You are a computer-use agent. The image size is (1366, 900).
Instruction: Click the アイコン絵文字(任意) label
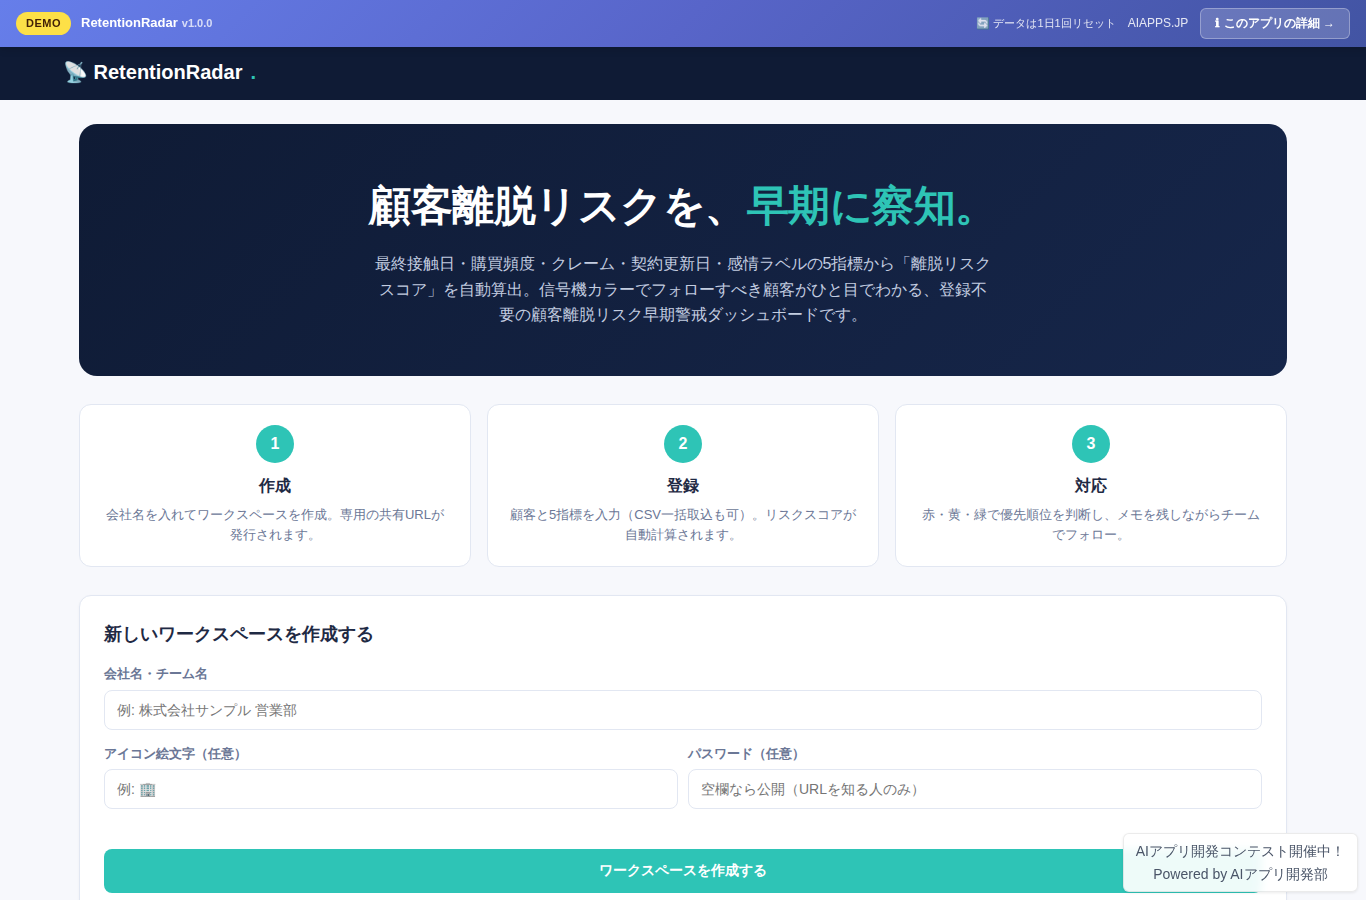pos(175,754)
